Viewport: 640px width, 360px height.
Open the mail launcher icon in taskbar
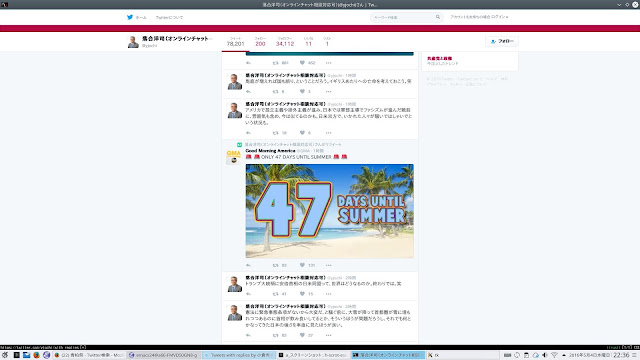(x=27, y=355)
